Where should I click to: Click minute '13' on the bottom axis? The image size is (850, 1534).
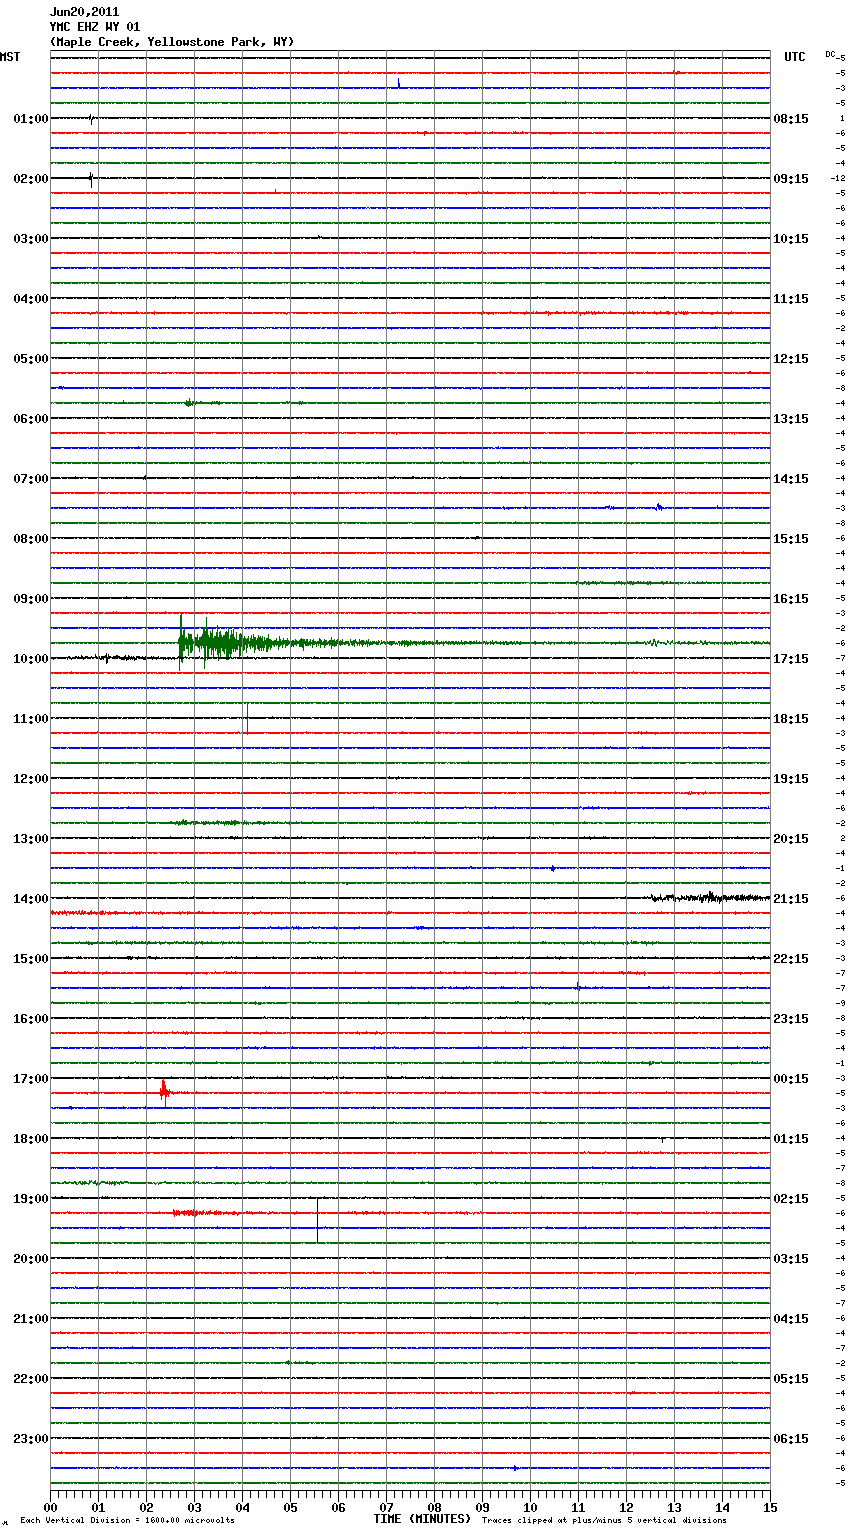(675, 1507)
